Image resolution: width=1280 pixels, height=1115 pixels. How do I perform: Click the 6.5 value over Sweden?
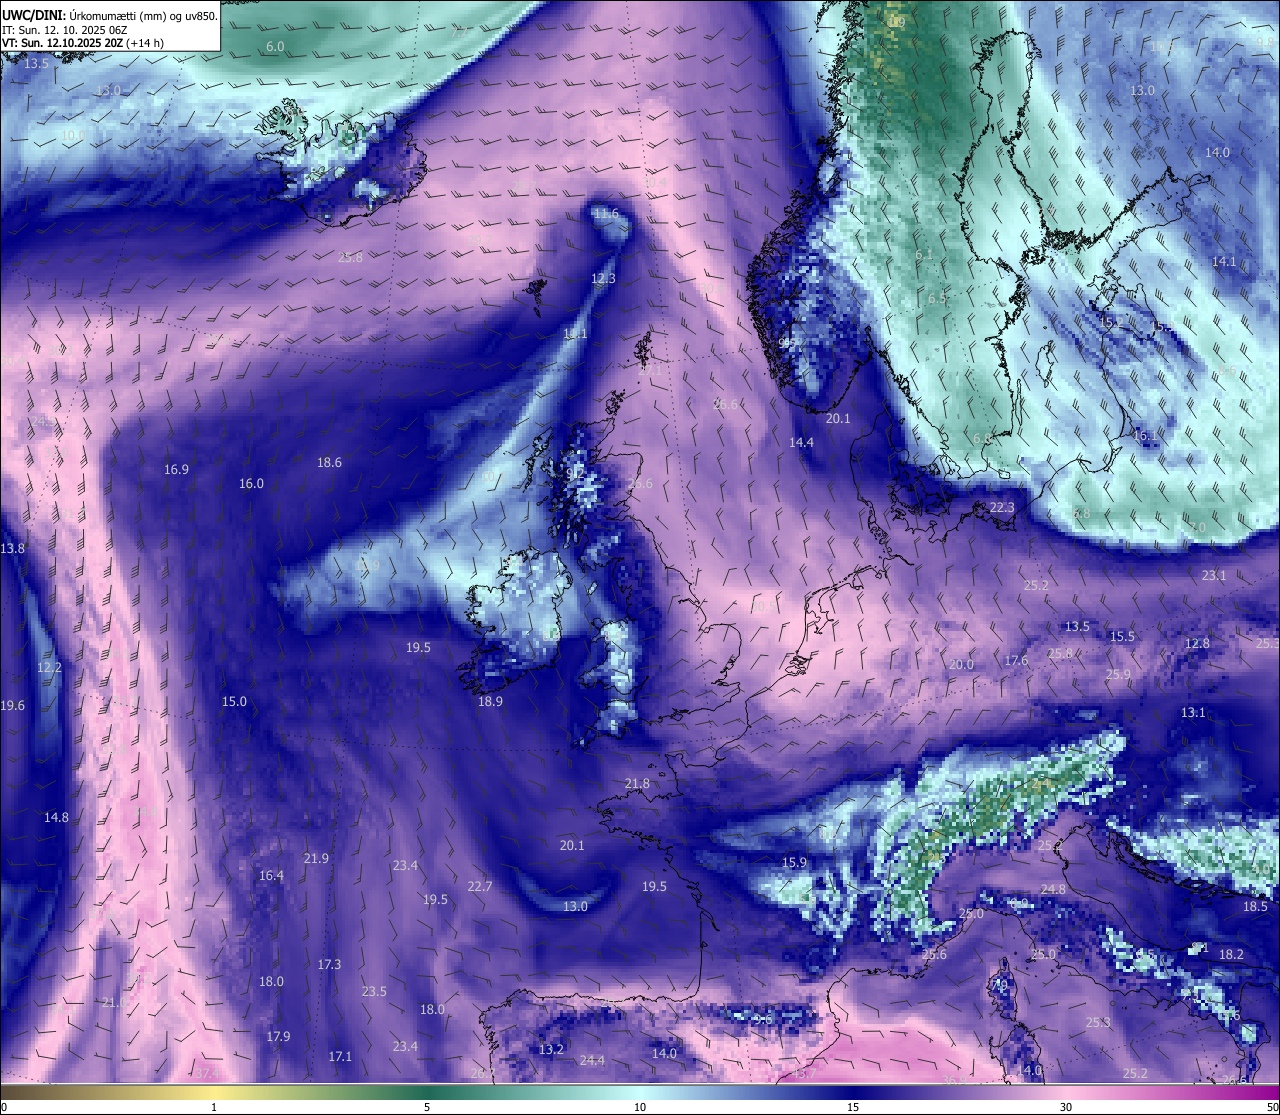tap(937, 298)
